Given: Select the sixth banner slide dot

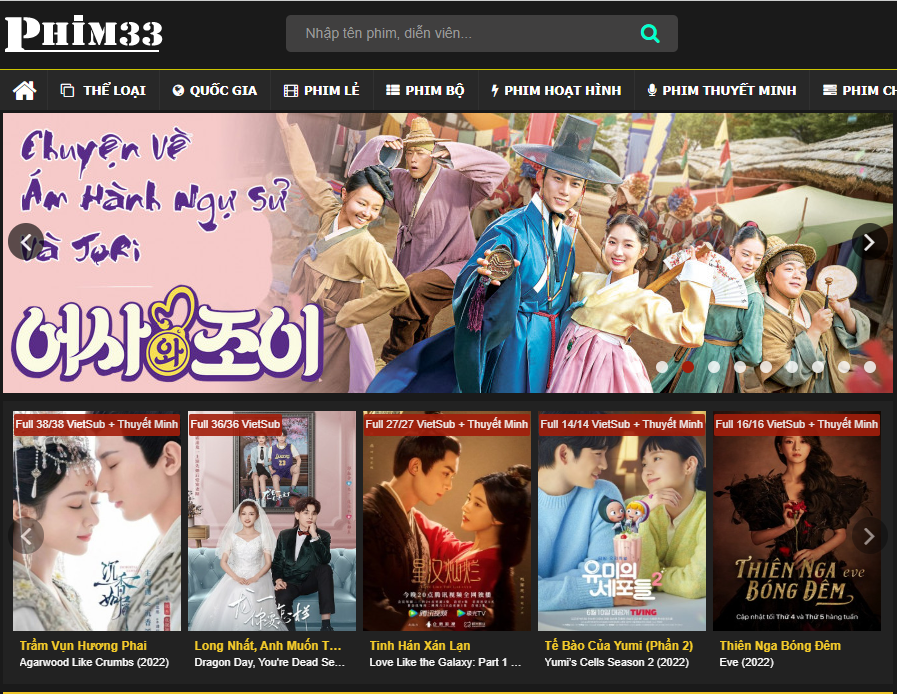Looking at the screenshot, I should click(792, 367).
